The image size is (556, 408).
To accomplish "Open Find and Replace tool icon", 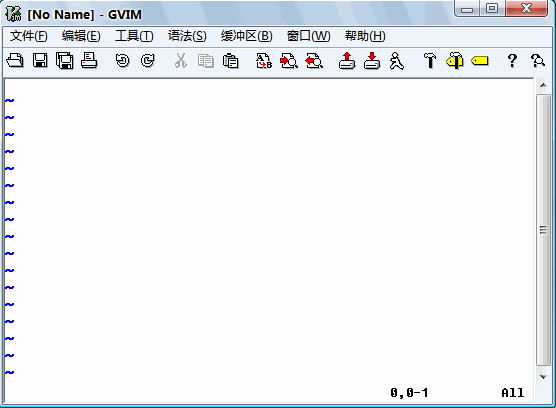I will (264, 61).
